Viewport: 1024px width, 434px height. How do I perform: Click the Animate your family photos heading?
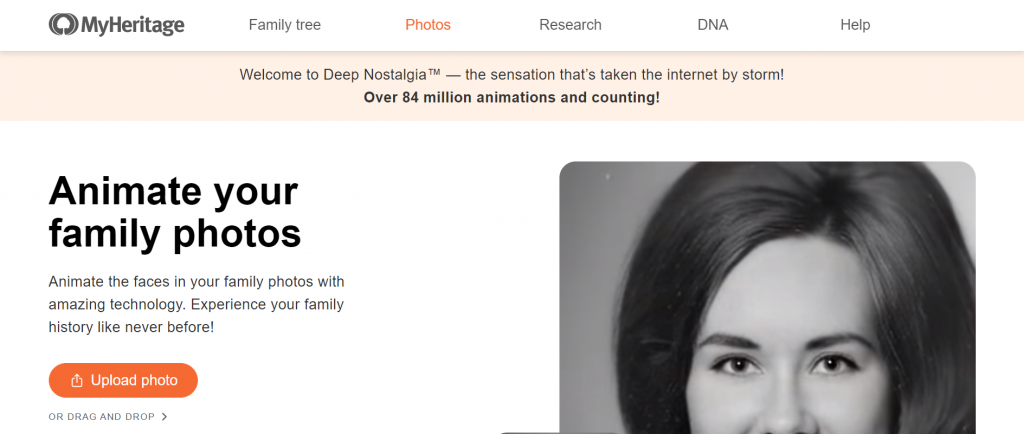pyautogui.click(x=174, y=212)
